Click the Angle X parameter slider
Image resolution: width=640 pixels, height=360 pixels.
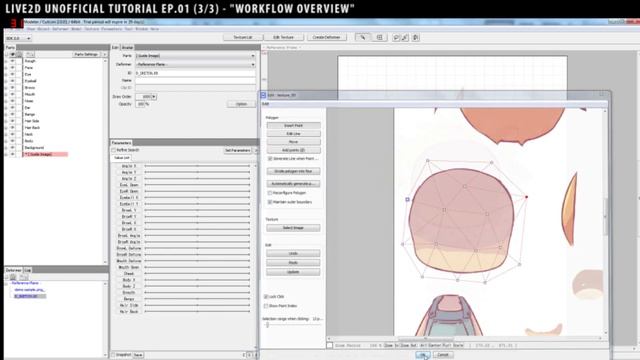coord(198,166)
